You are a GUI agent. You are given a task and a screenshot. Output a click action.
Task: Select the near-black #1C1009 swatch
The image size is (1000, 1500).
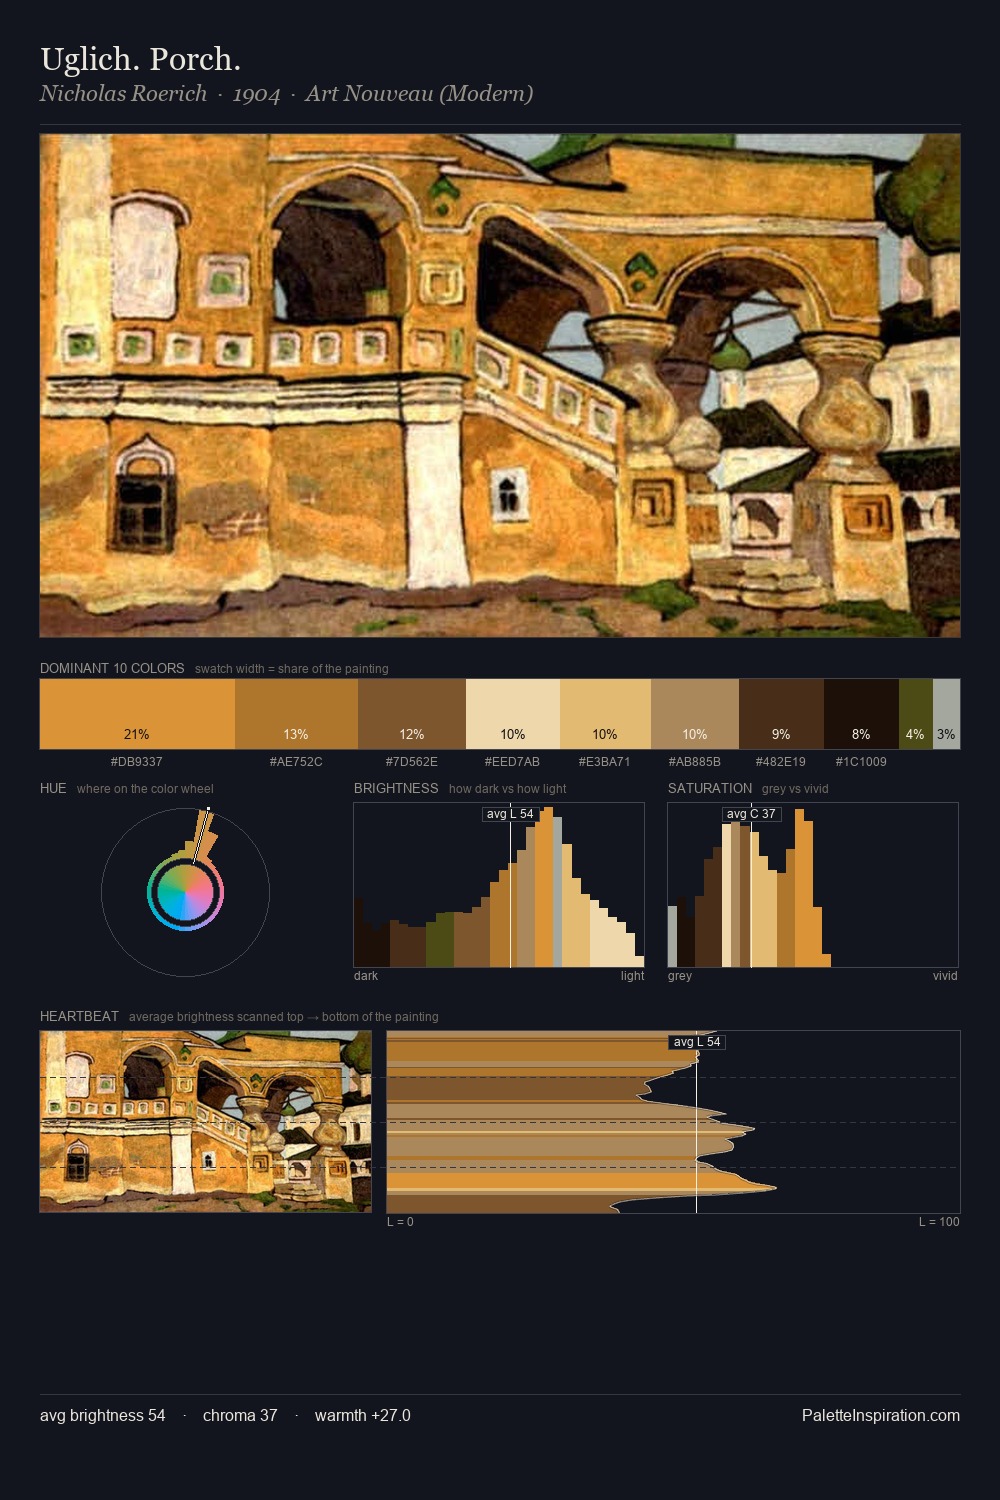861,714
